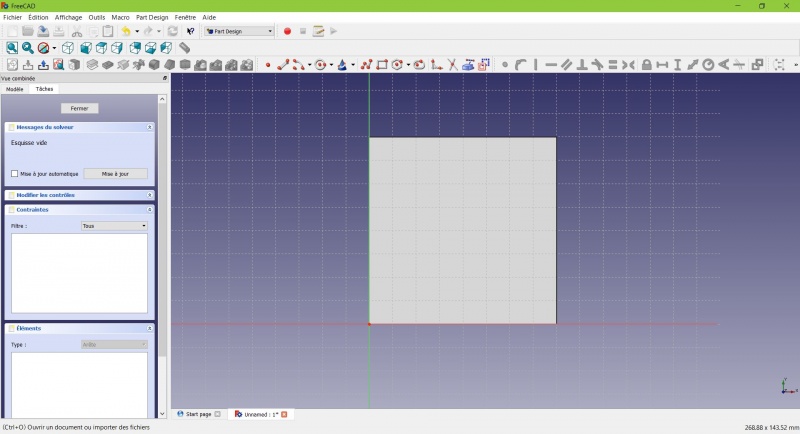Open the Filtre Tous dropdown

pyautogui.click(x=114, y=225)
